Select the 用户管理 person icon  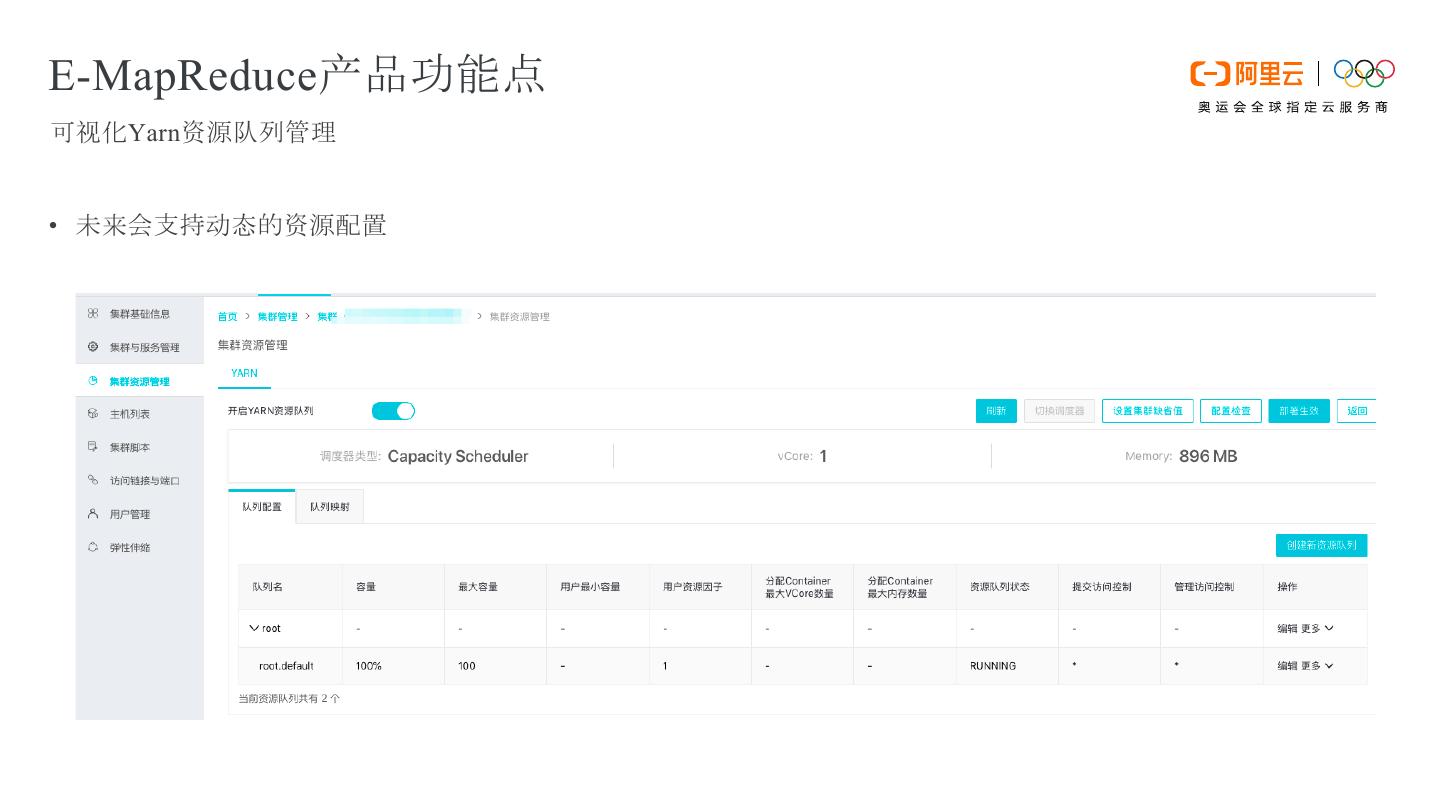point(93,514)
